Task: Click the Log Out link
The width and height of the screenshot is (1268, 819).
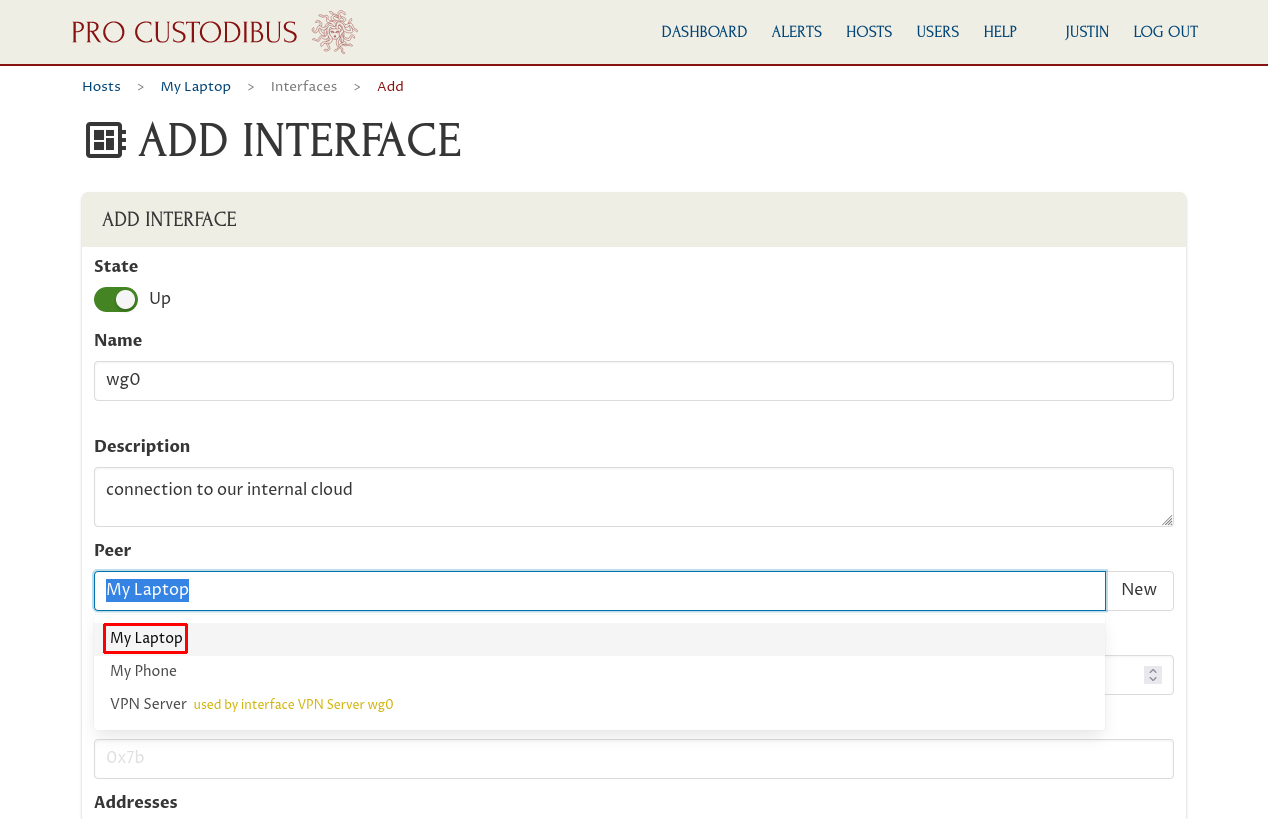Action: 1165,32
